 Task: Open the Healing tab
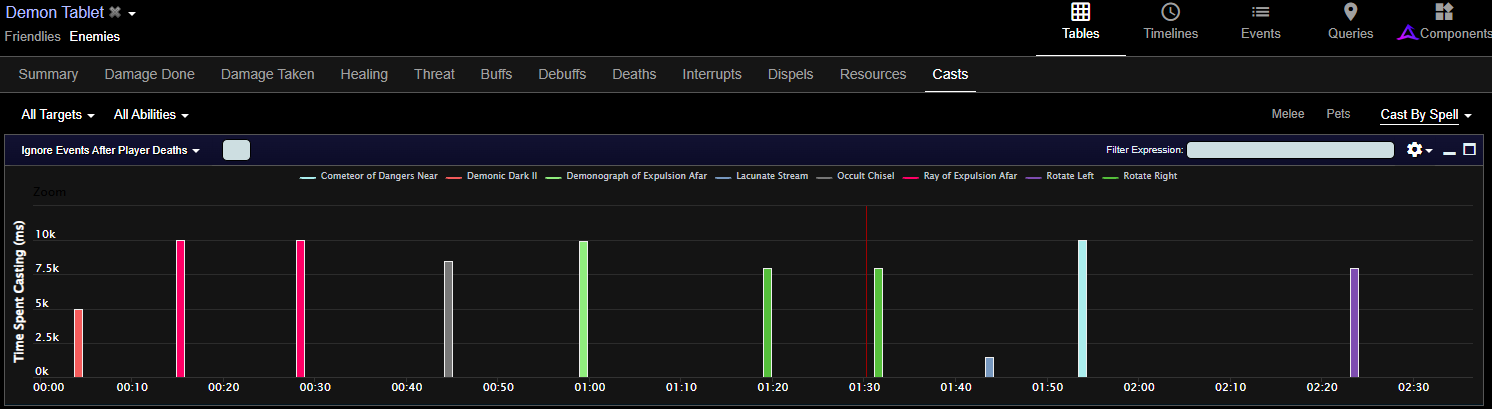pyautogui.click(x=364, y=74)
